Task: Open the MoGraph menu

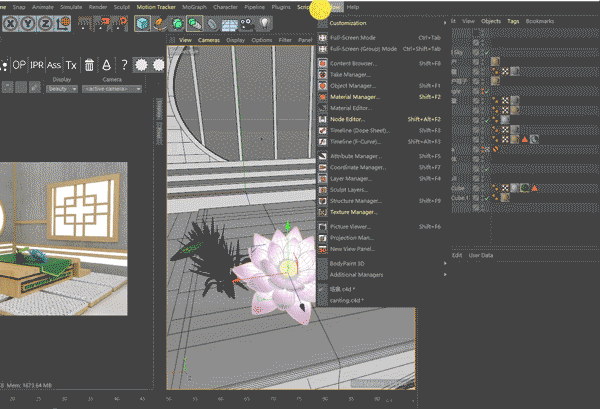Action: click(194, 7)
